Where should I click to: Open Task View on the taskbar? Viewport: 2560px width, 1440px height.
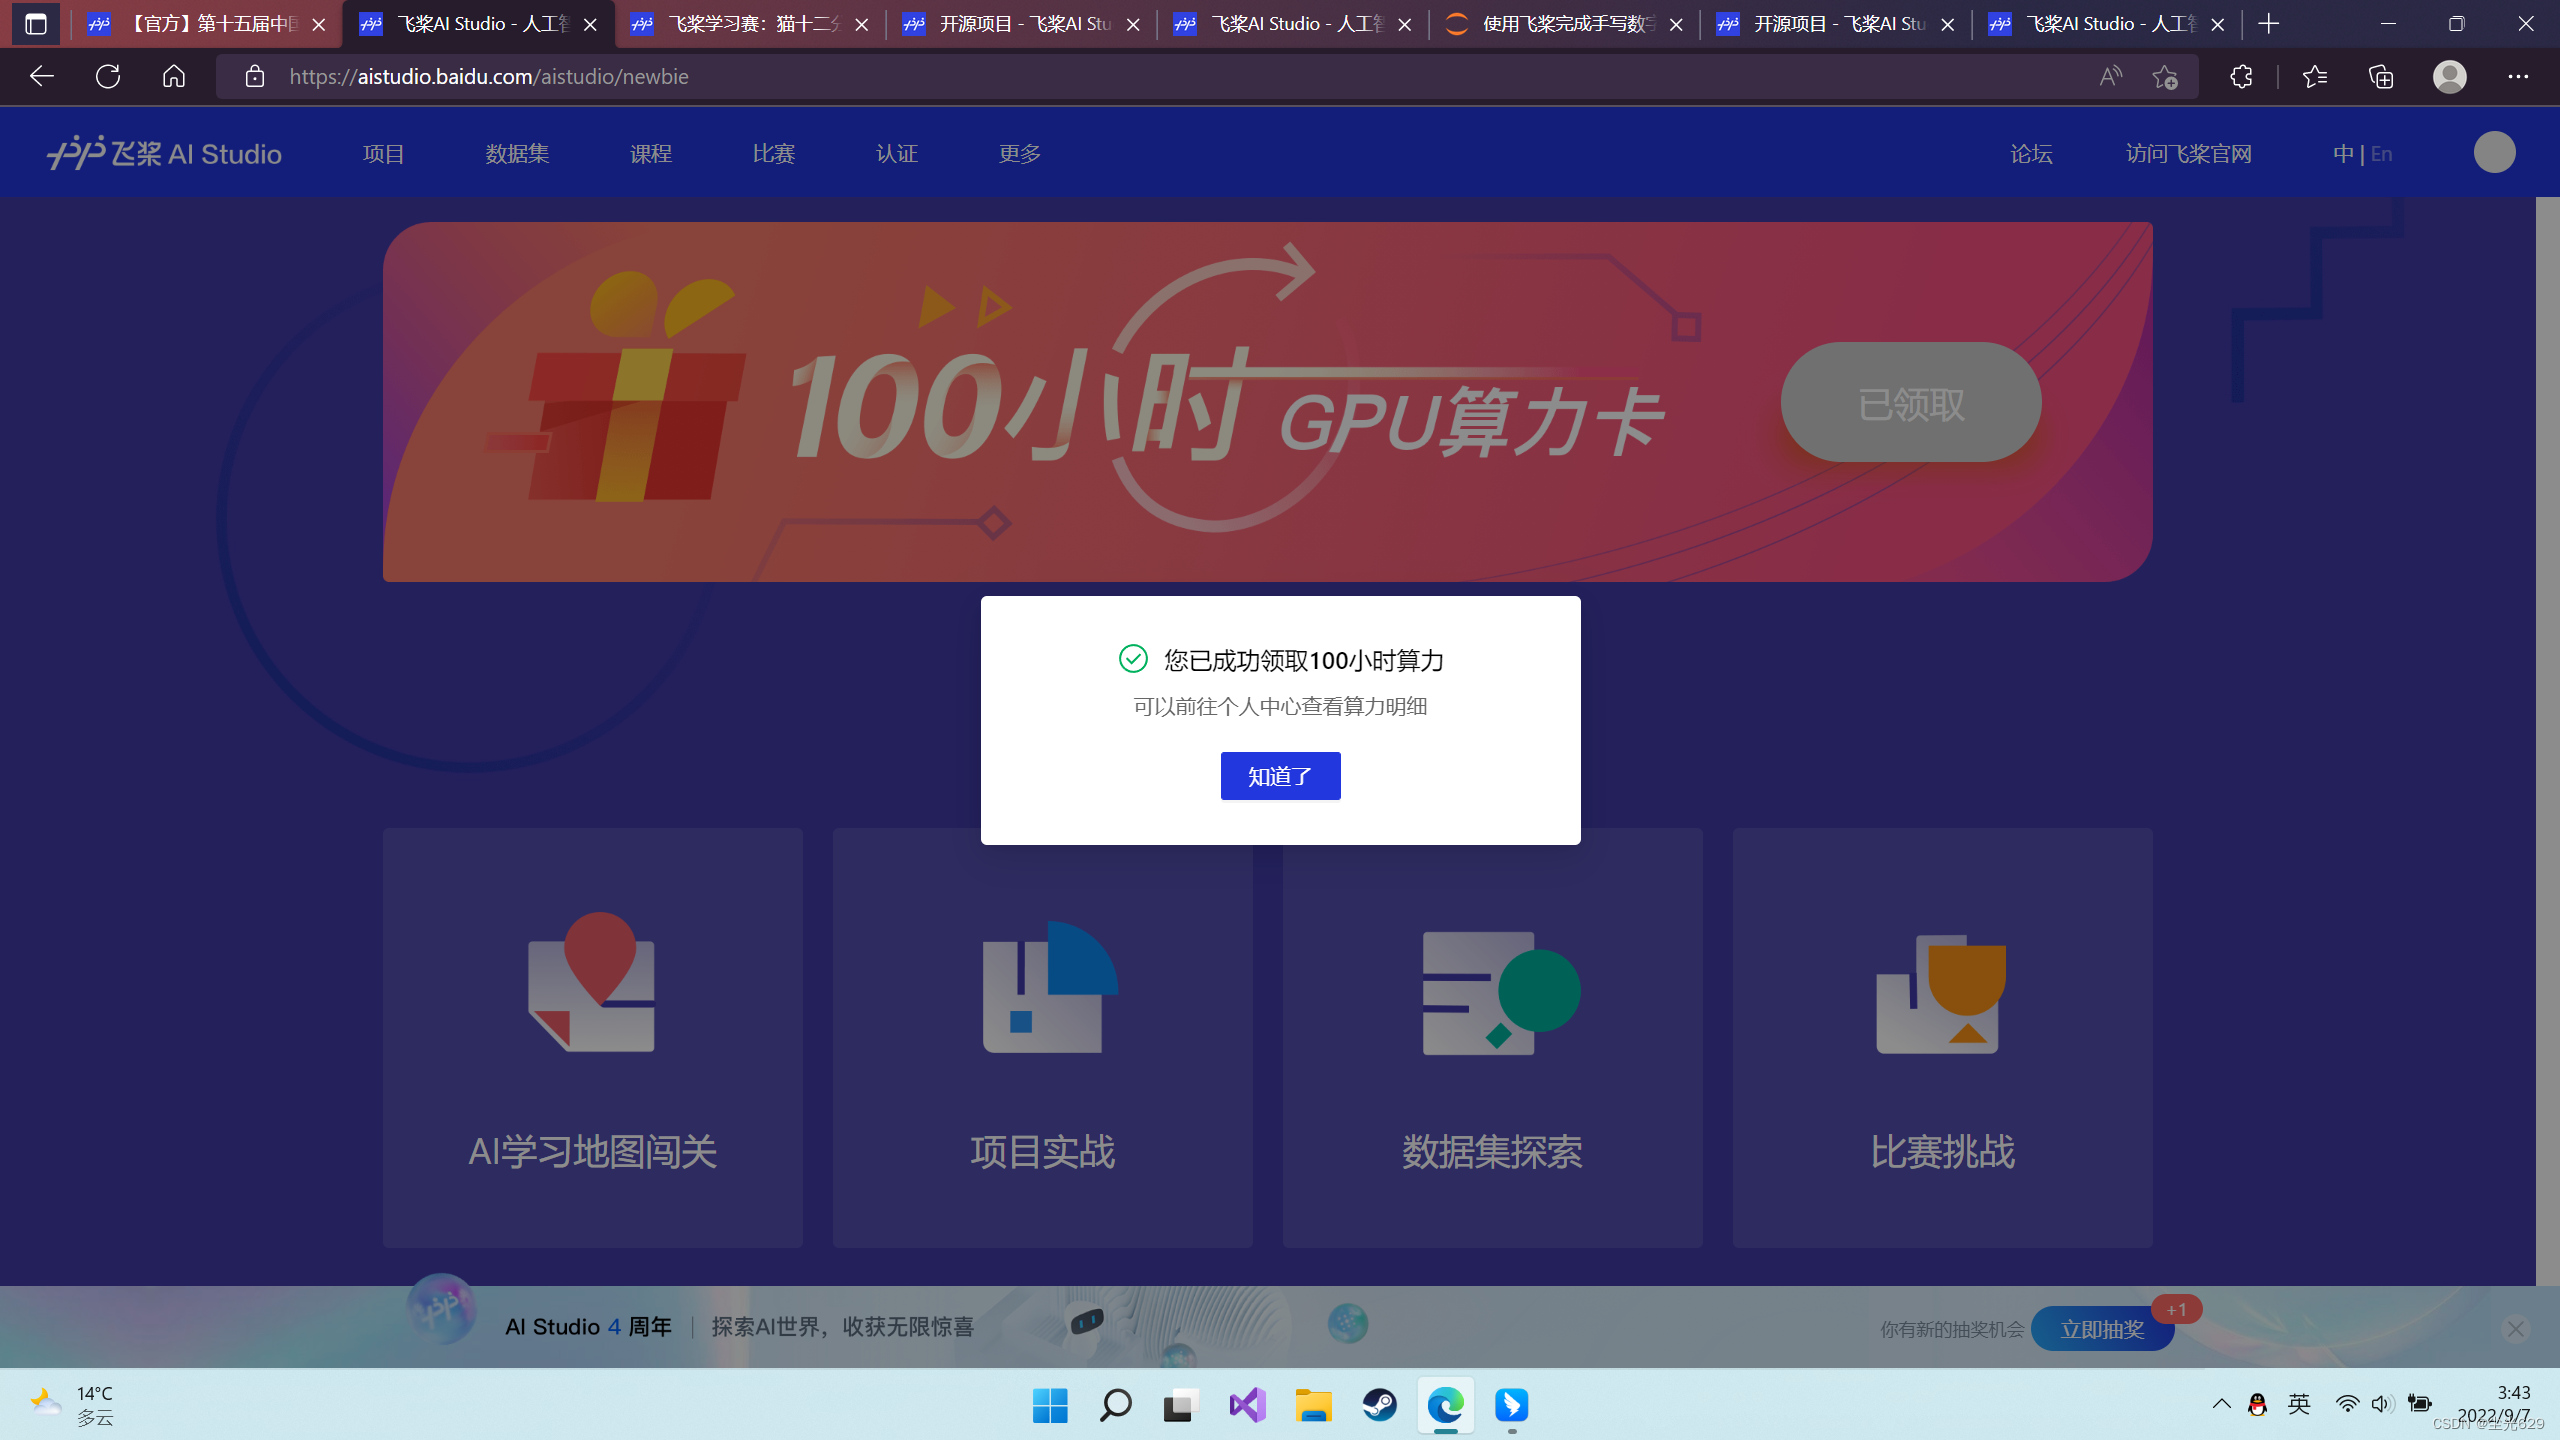pyautogui.click(x=1181, y=1405)
